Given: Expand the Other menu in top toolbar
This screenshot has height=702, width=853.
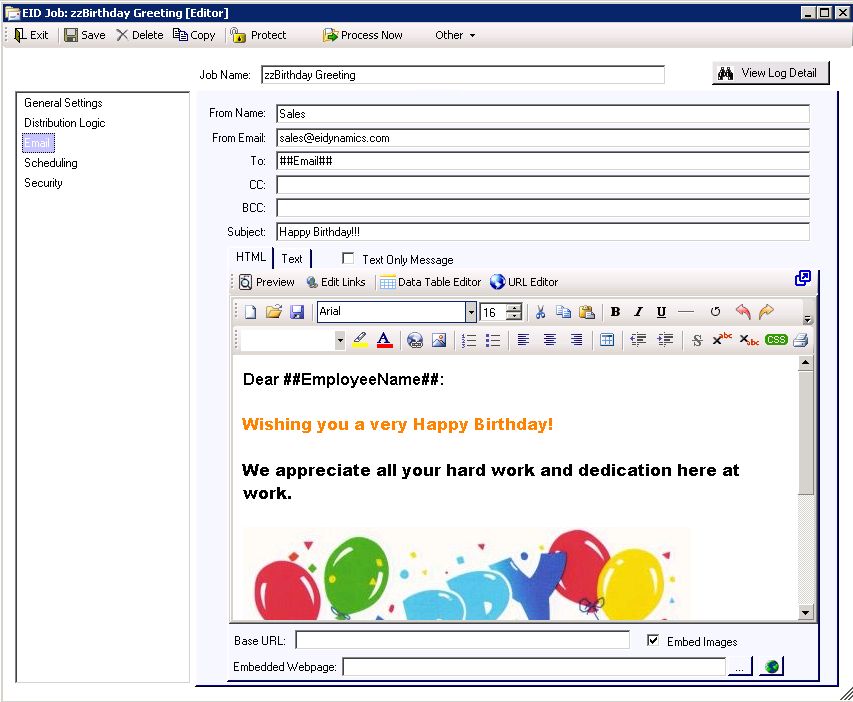Looking at the screenshot, I should tap(455, 35).
